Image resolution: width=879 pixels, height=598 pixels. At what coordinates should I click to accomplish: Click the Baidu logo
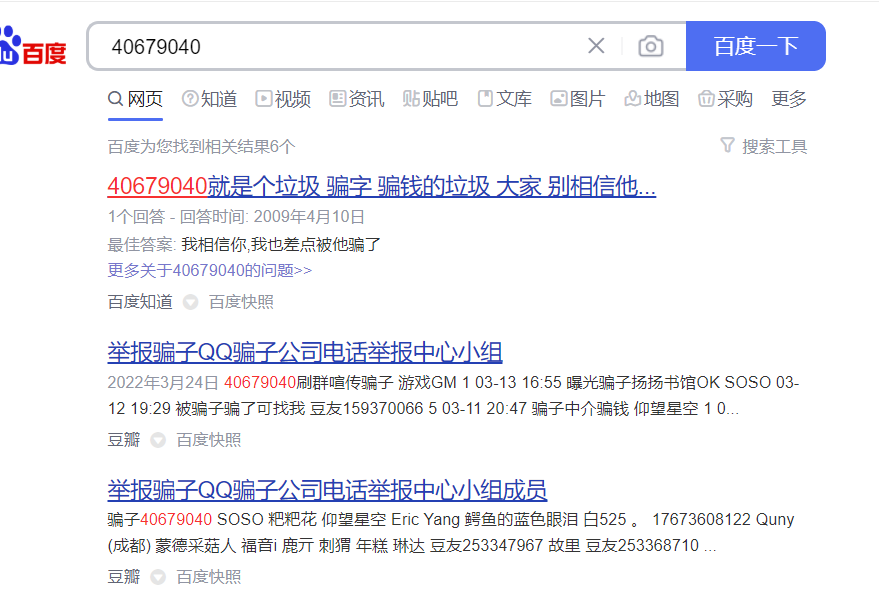33,47
